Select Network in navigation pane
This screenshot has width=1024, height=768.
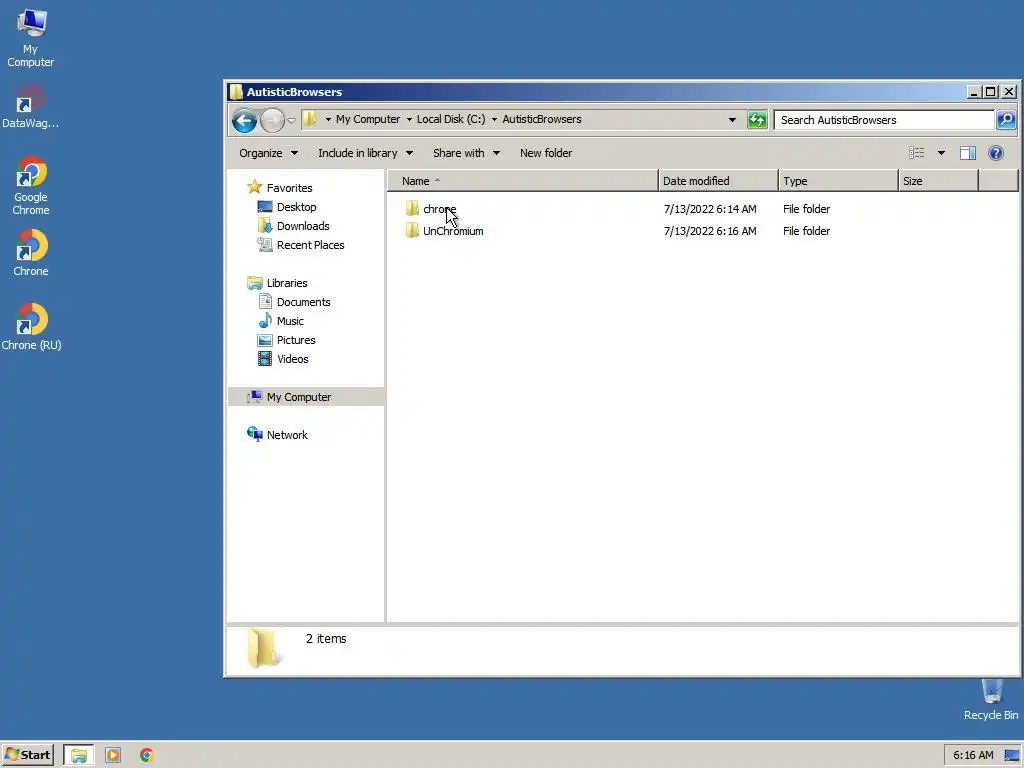278,434
